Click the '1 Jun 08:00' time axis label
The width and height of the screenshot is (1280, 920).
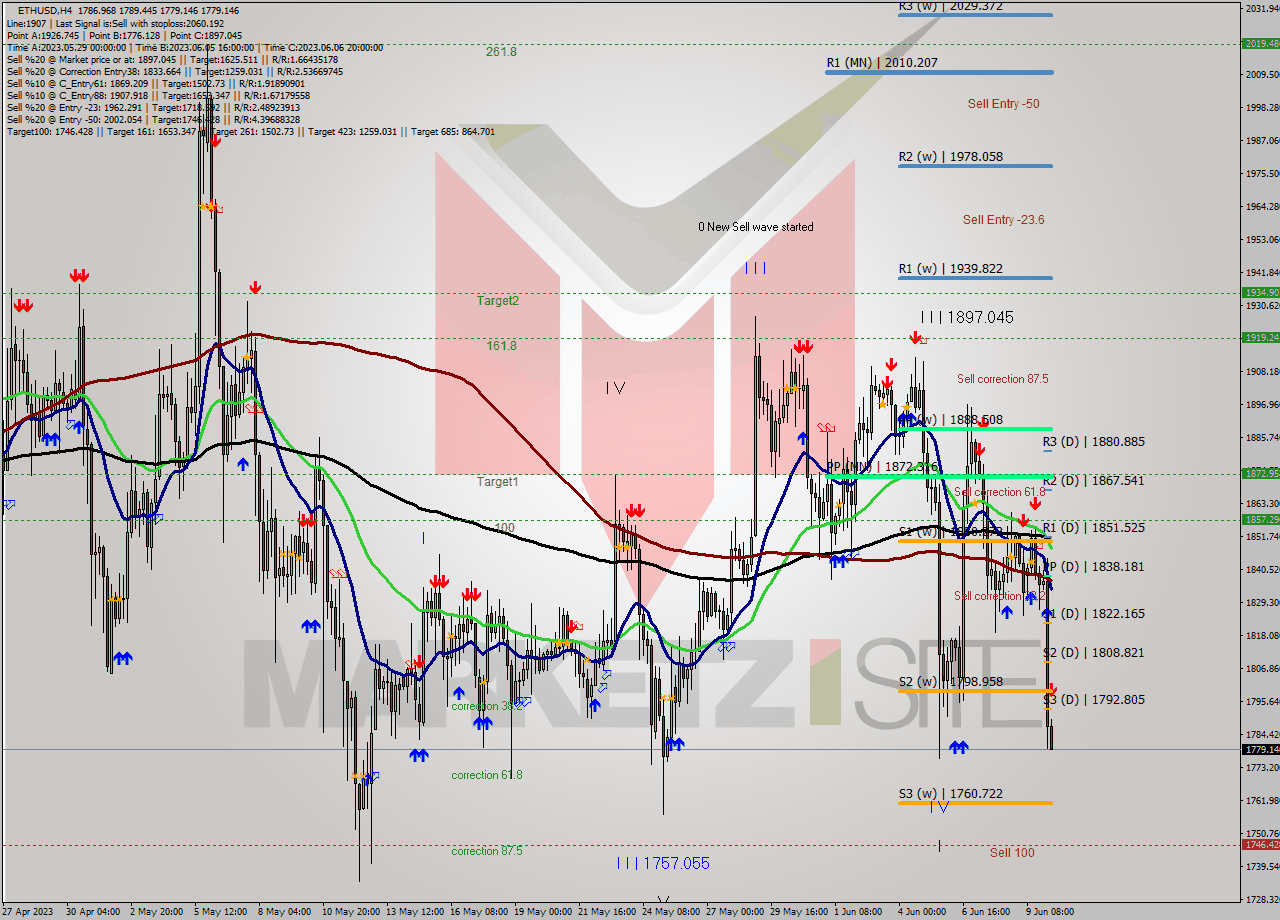[x=858, y=912]
